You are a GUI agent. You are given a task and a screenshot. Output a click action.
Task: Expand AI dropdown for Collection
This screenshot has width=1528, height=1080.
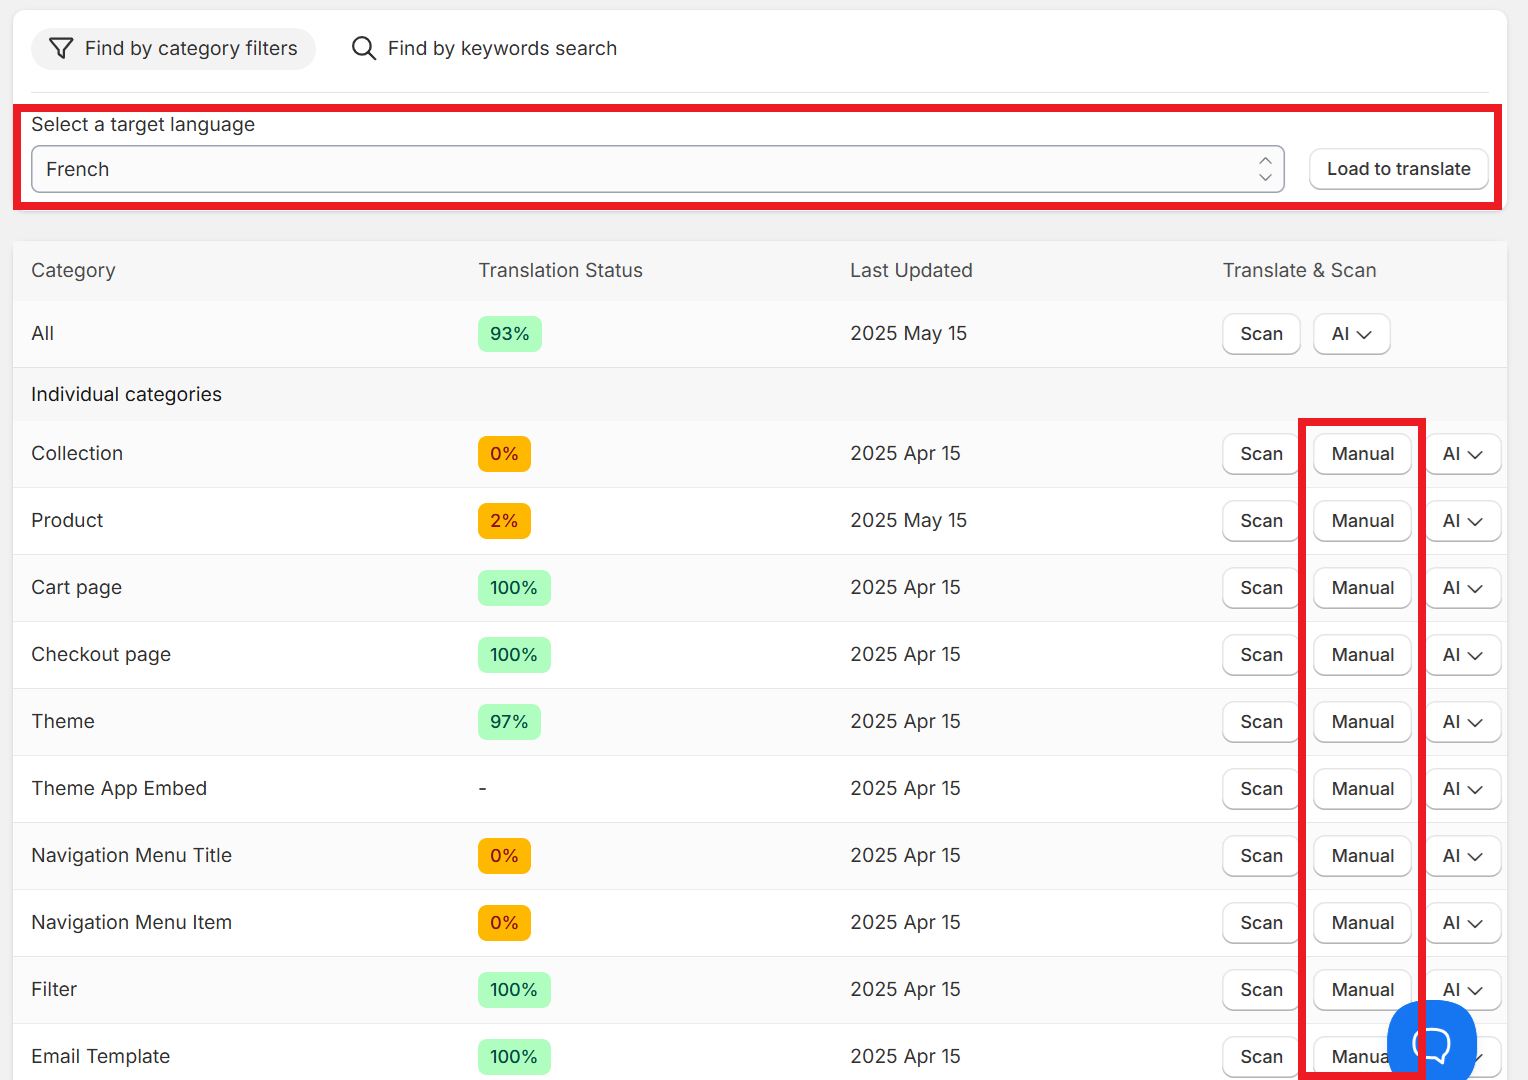pos(1462,454)
